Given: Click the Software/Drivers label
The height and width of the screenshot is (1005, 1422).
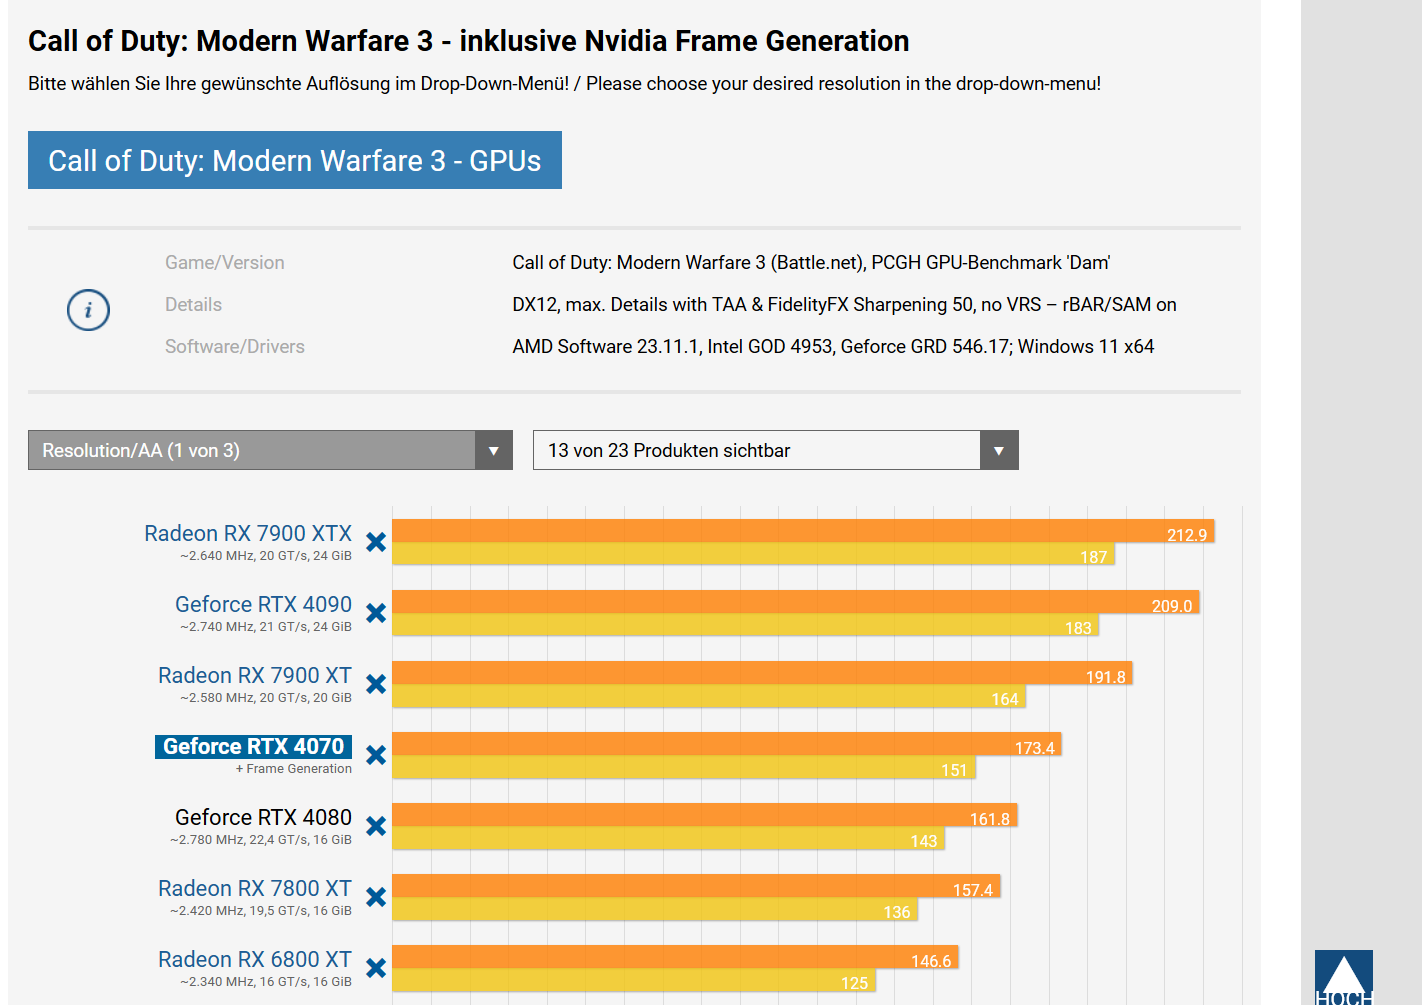Looking at the screenshot, I should click(235, 346).
